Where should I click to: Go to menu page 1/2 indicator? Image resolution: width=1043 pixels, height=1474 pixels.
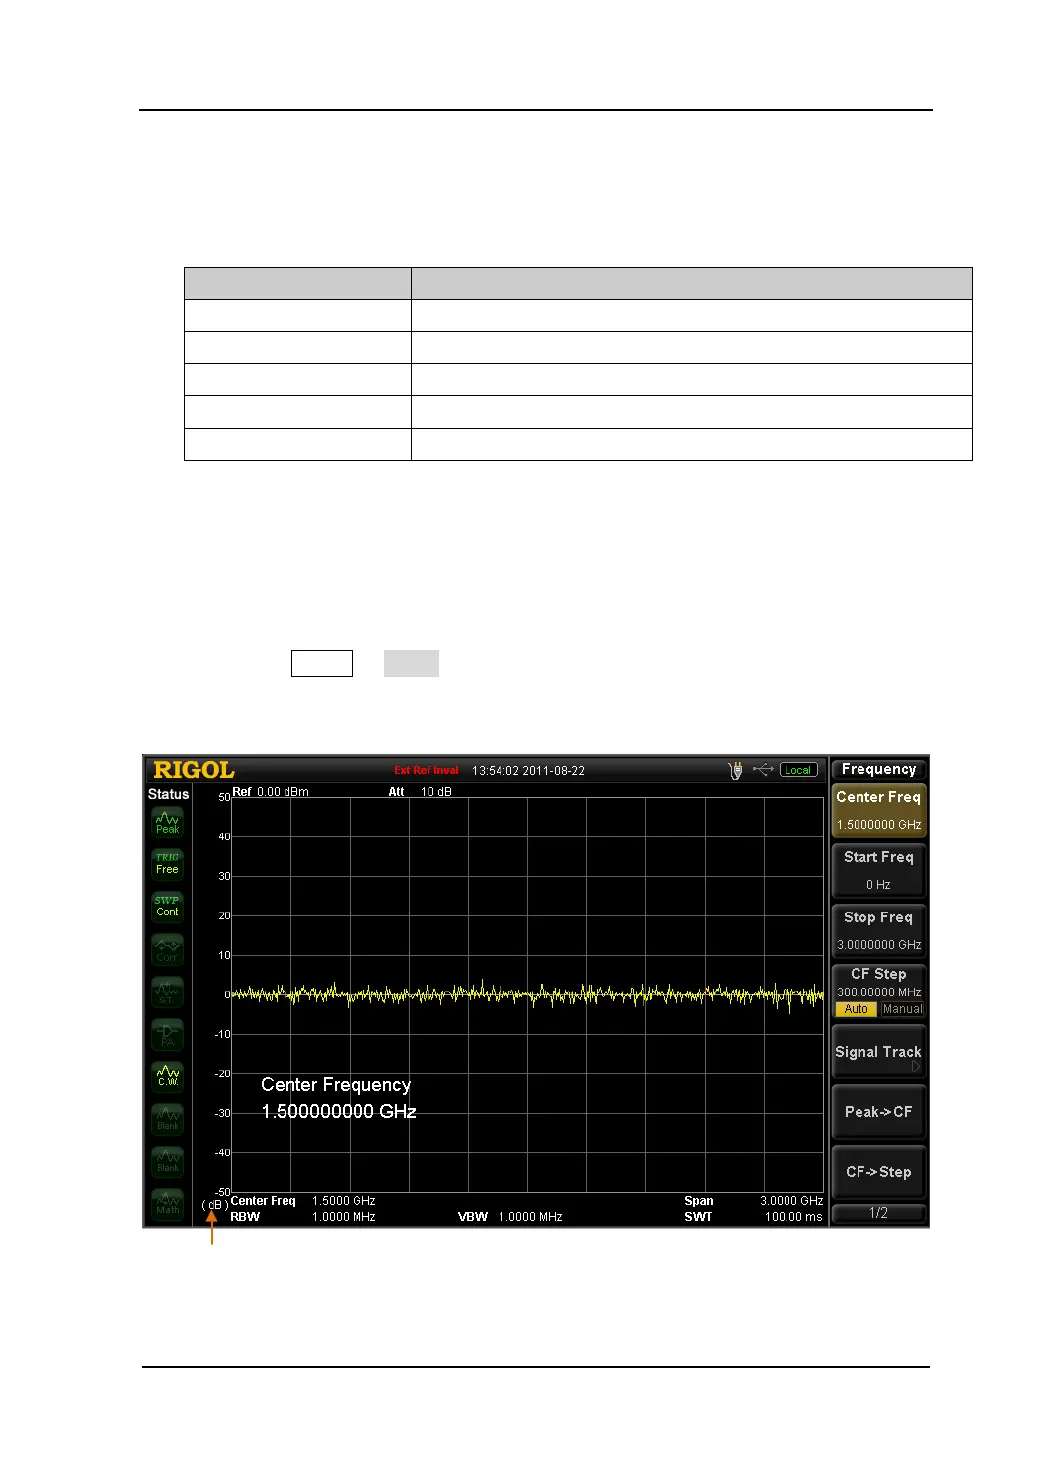click(879, 1213)
